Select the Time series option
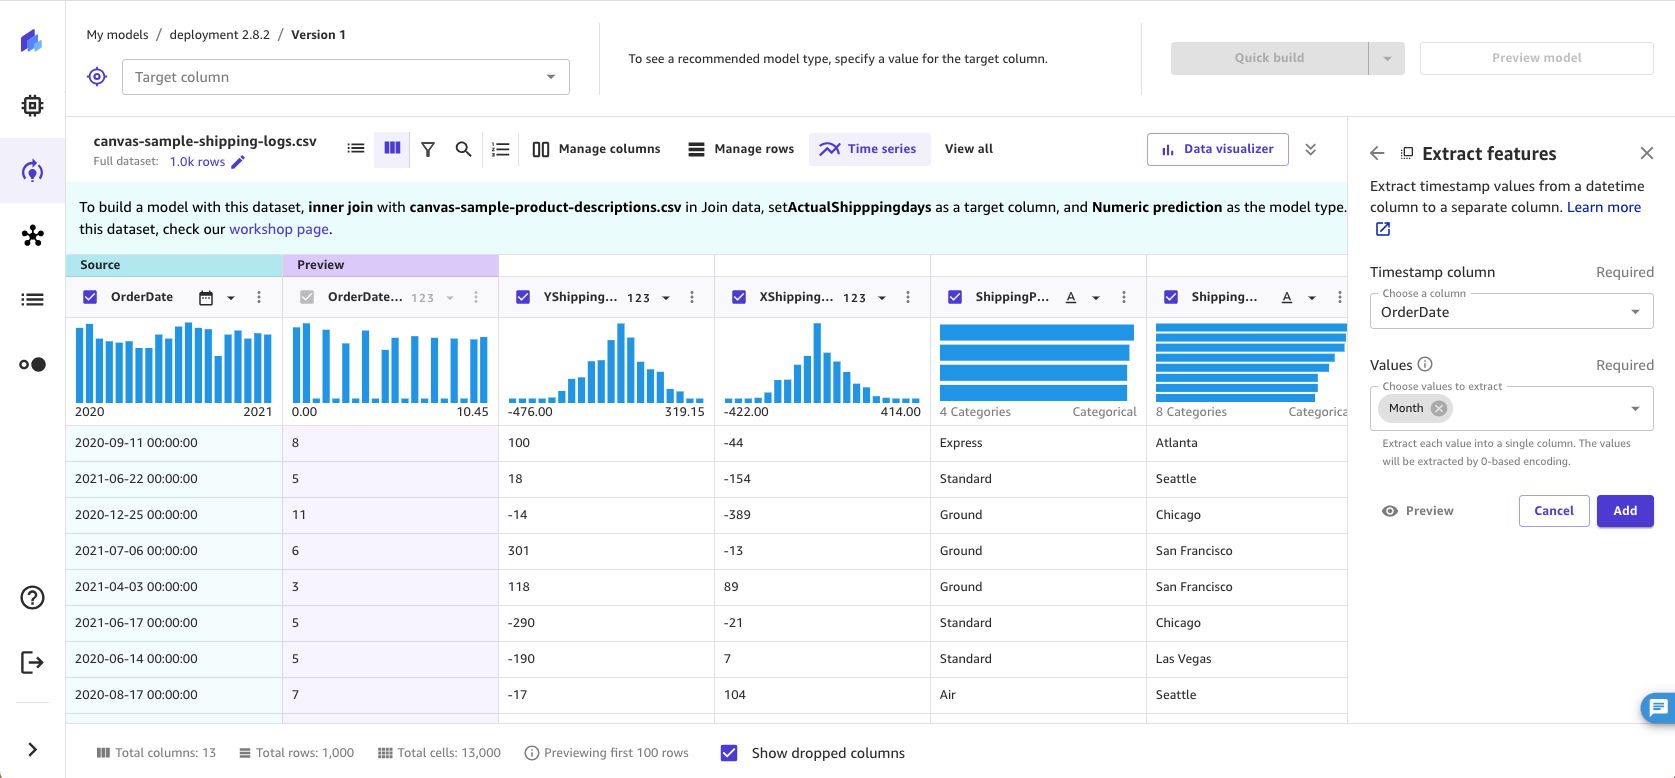The width and height of the screenshot is (1675, 778). point(869,149)
